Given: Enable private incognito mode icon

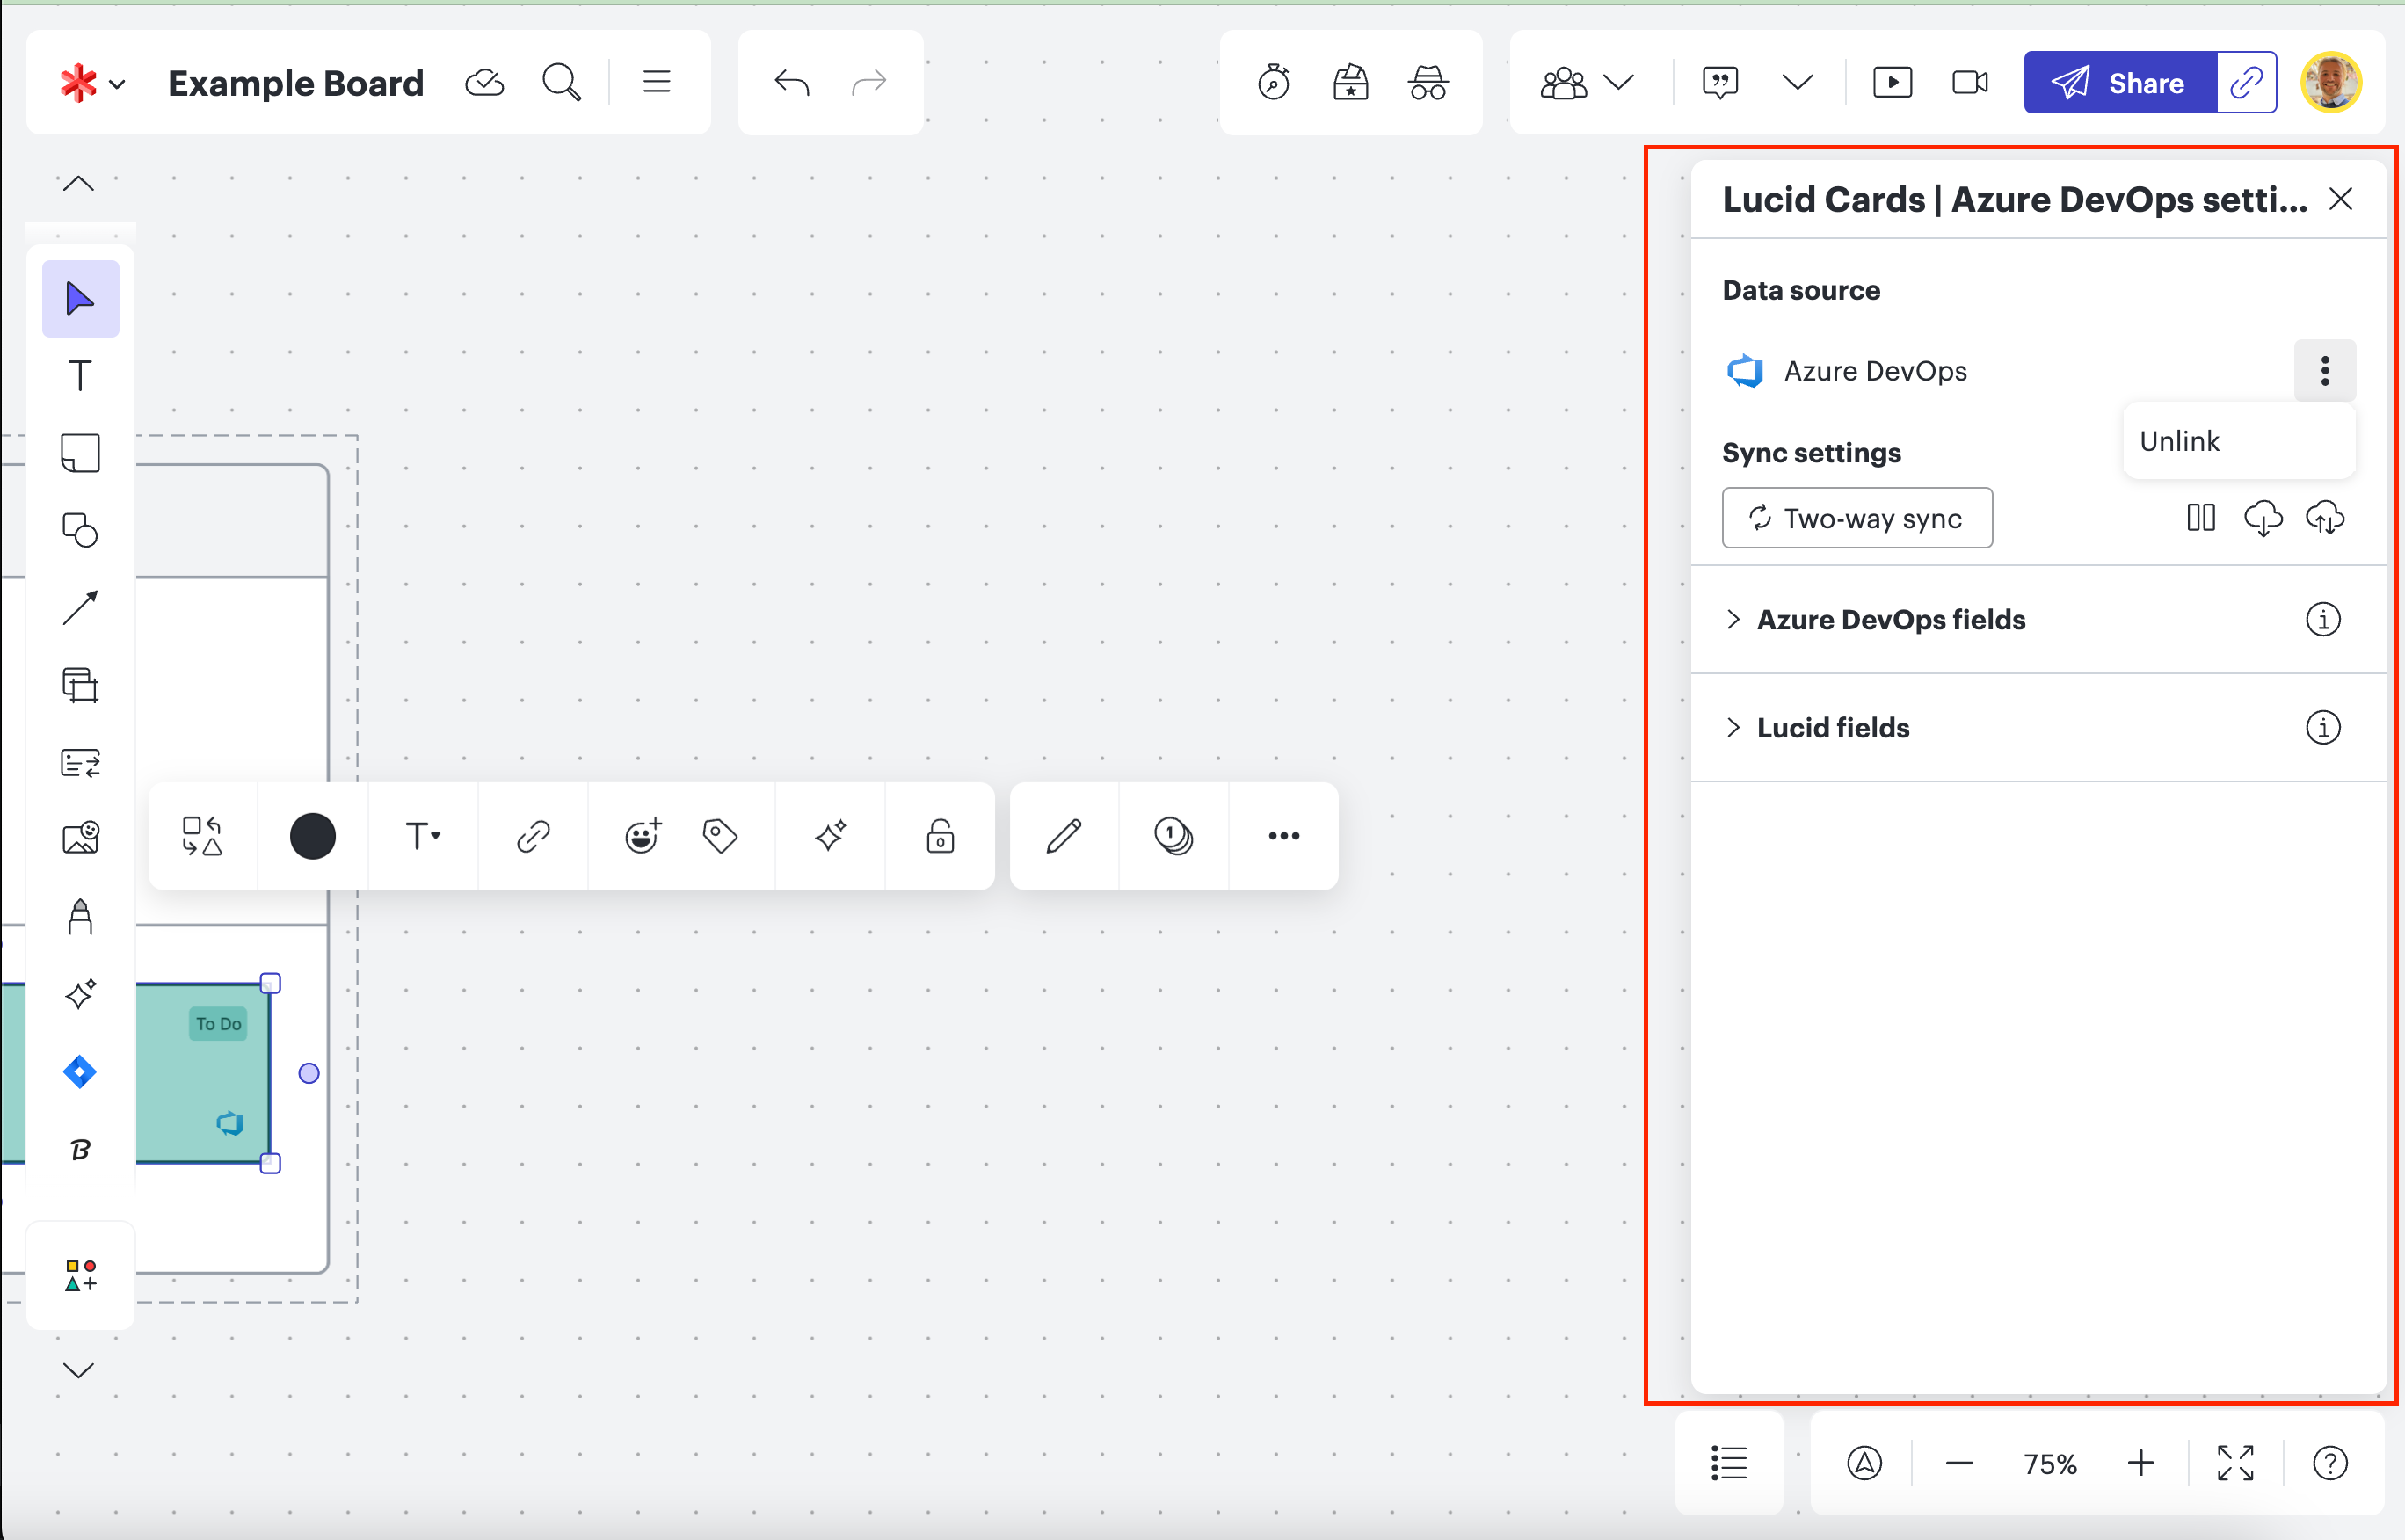Looking at the screenshot, I should click(x=1428, y=82).
